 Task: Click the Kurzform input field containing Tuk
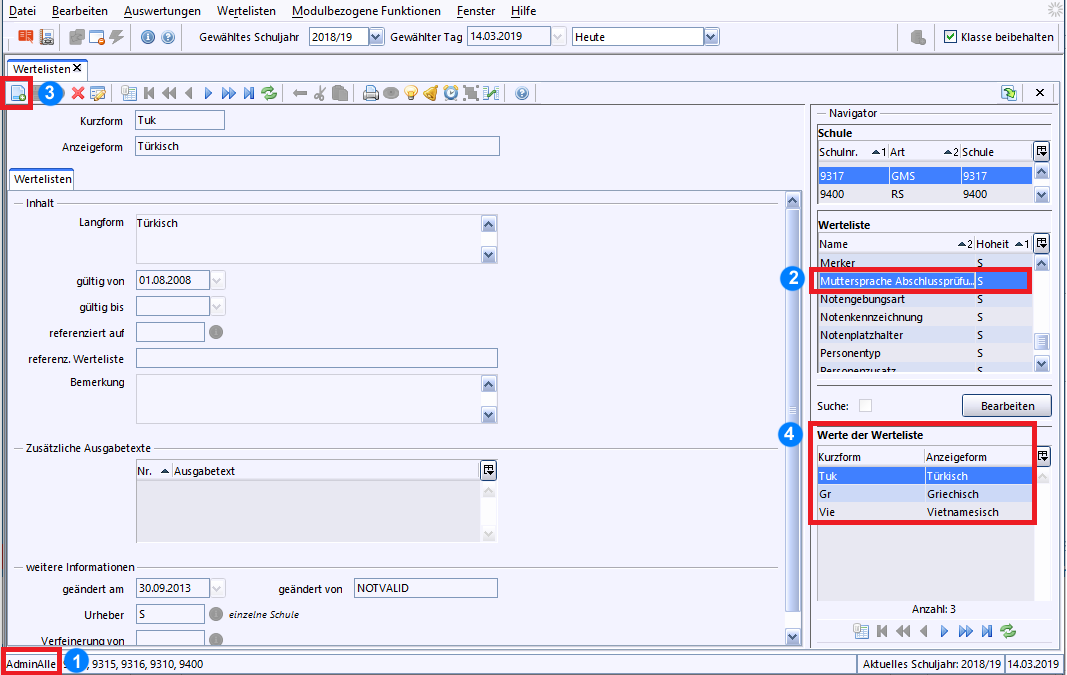tap(180, 120)
